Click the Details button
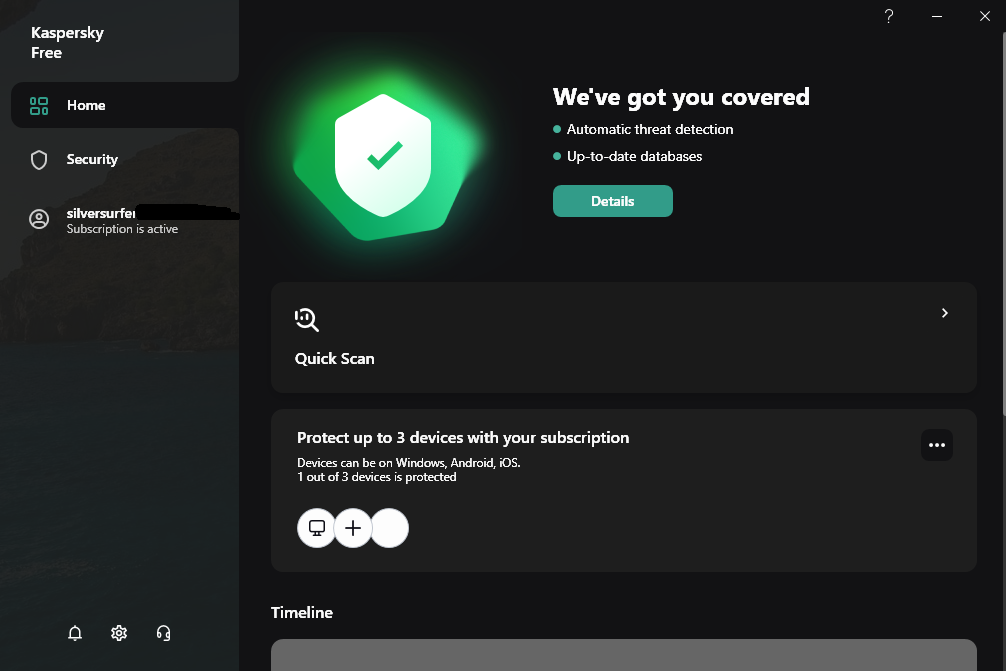This screenshot has width=1006, height=671. coord(613,201)
